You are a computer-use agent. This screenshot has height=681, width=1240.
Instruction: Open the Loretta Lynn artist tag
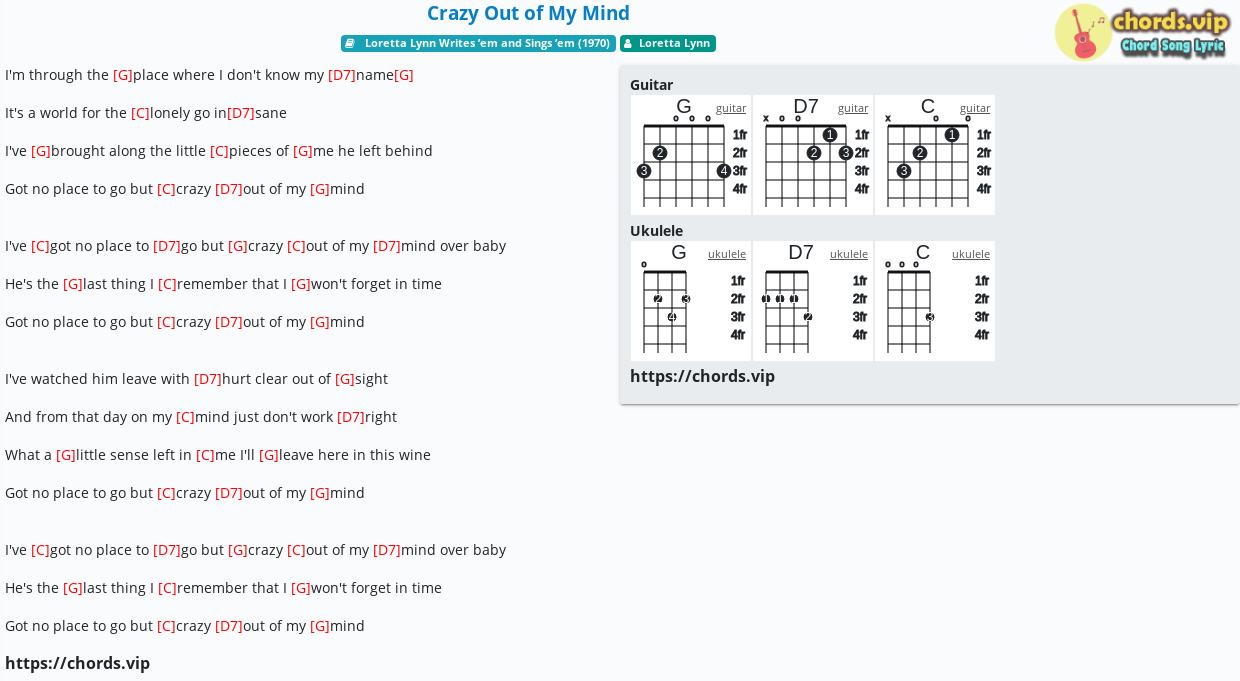(x=668, y=43)
